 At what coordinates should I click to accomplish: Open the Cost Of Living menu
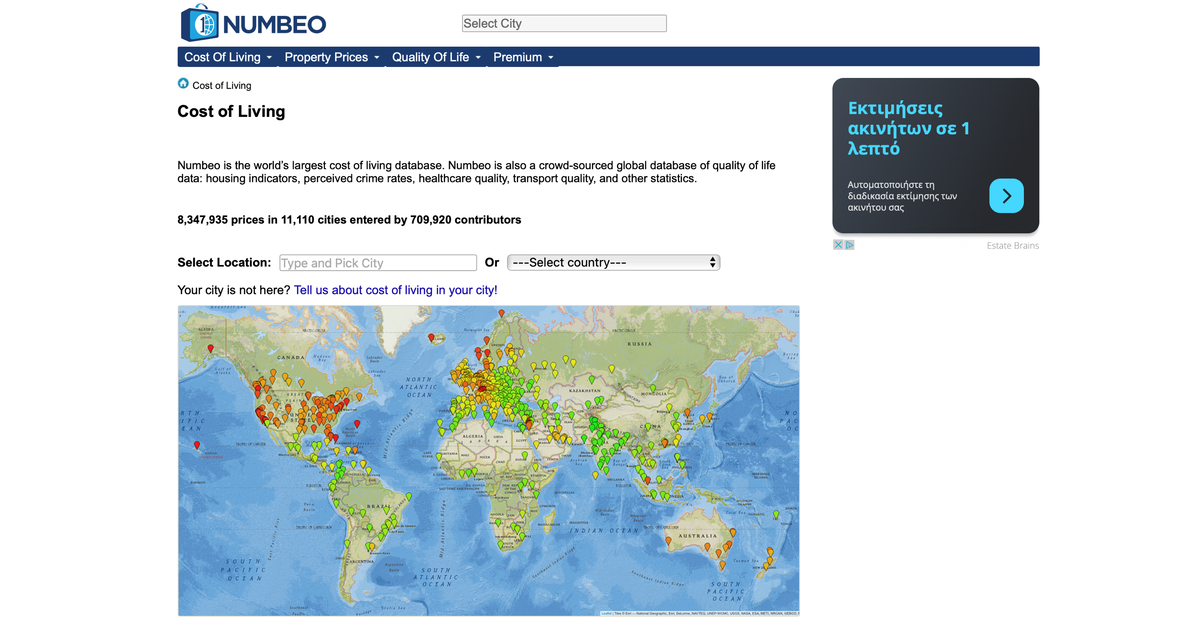(x=228, y=57)
